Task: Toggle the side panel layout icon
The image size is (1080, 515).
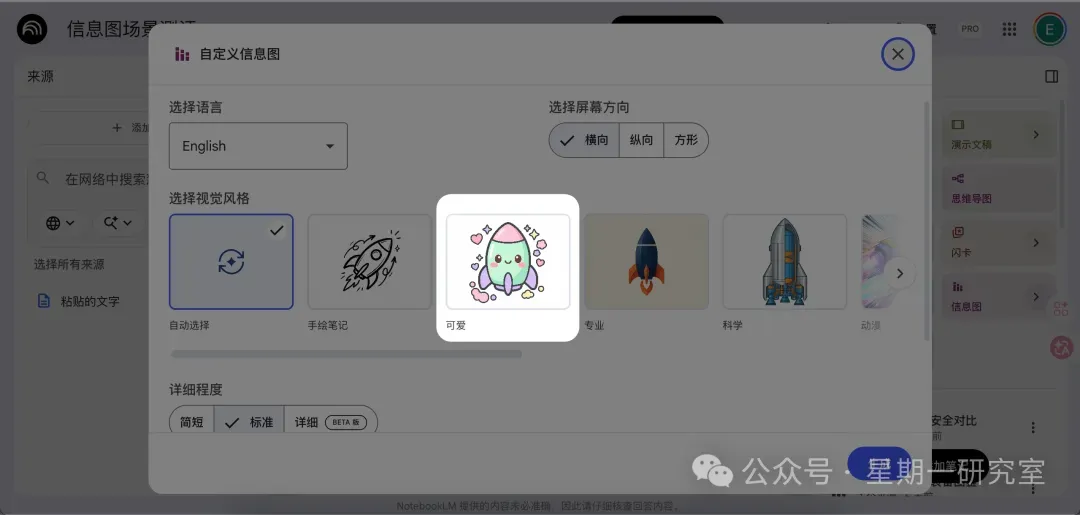Action: [1051, 76]
